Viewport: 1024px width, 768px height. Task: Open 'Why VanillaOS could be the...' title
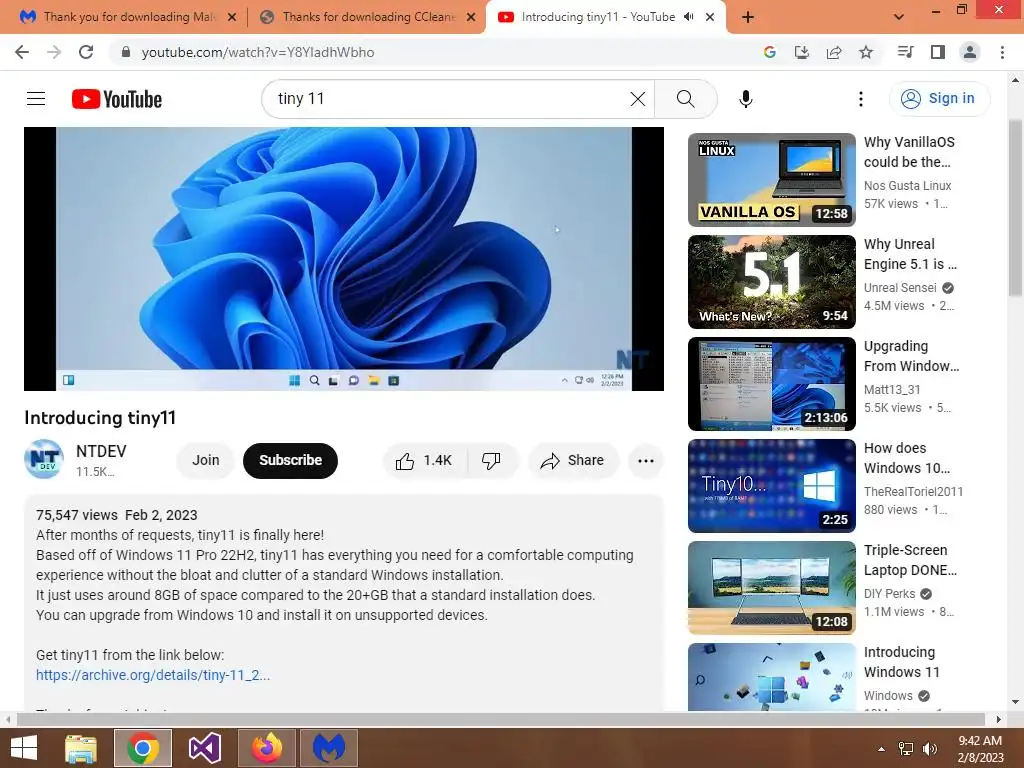(909, 152)
